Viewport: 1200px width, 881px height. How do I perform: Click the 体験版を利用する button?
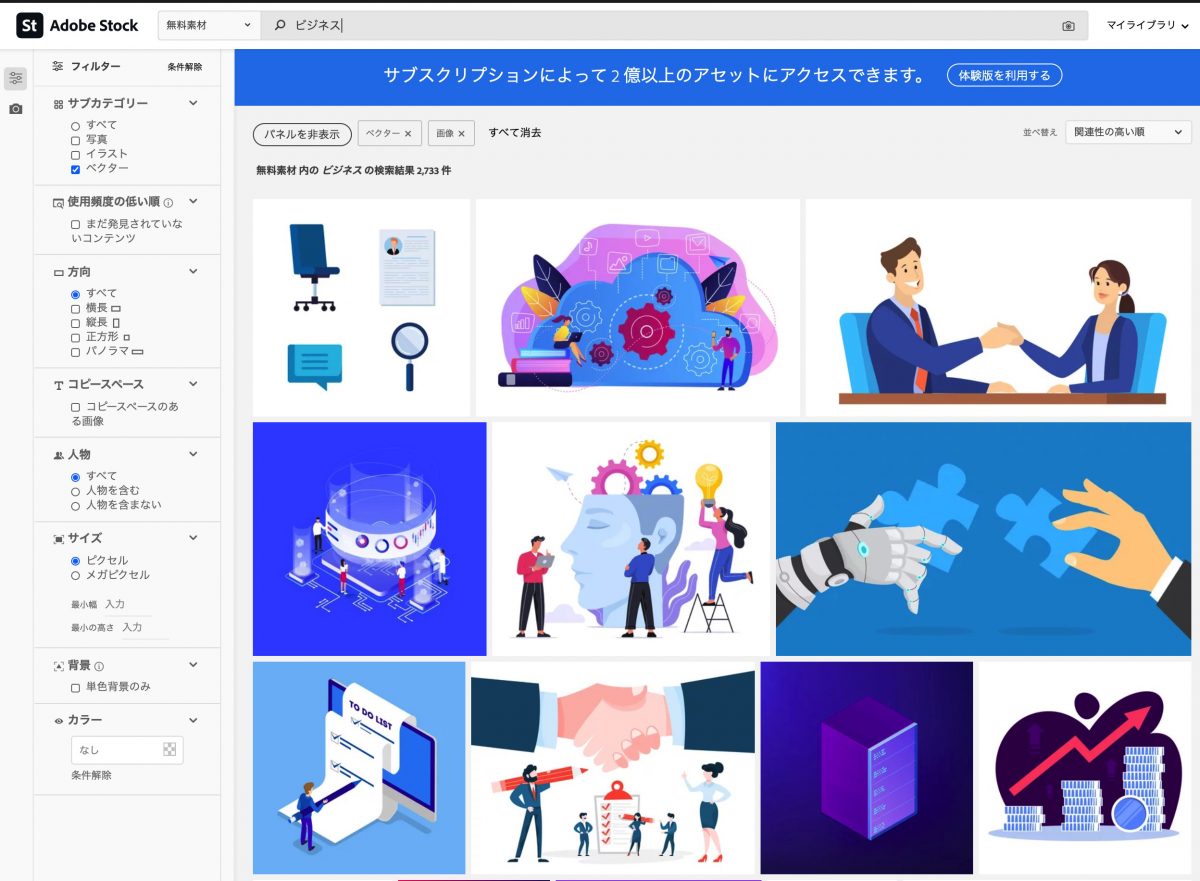tap(1004, 75)
